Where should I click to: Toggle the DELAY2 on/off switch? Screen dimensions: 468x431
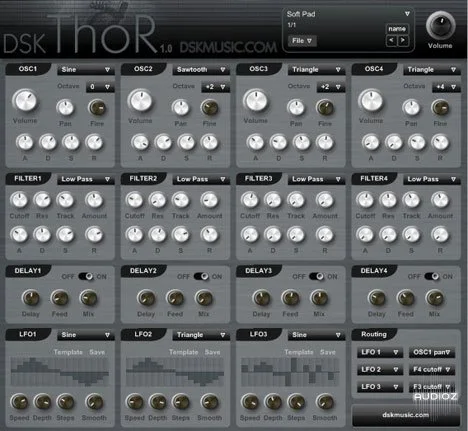[201, 276]
